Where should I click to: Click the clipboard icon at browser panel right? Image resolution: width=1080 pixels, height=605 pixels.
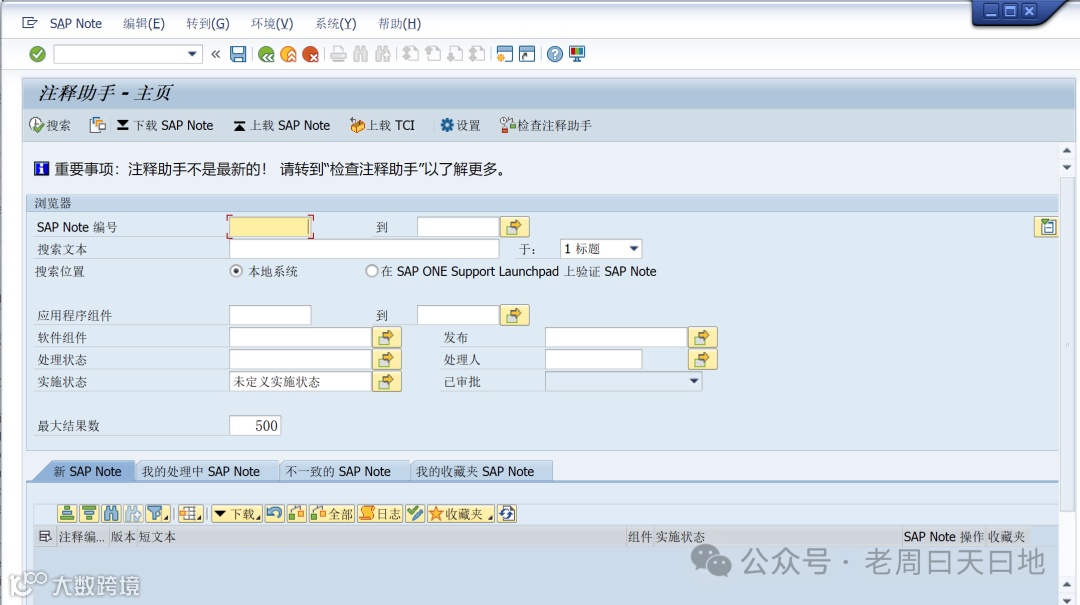(x=1047, y=227)
